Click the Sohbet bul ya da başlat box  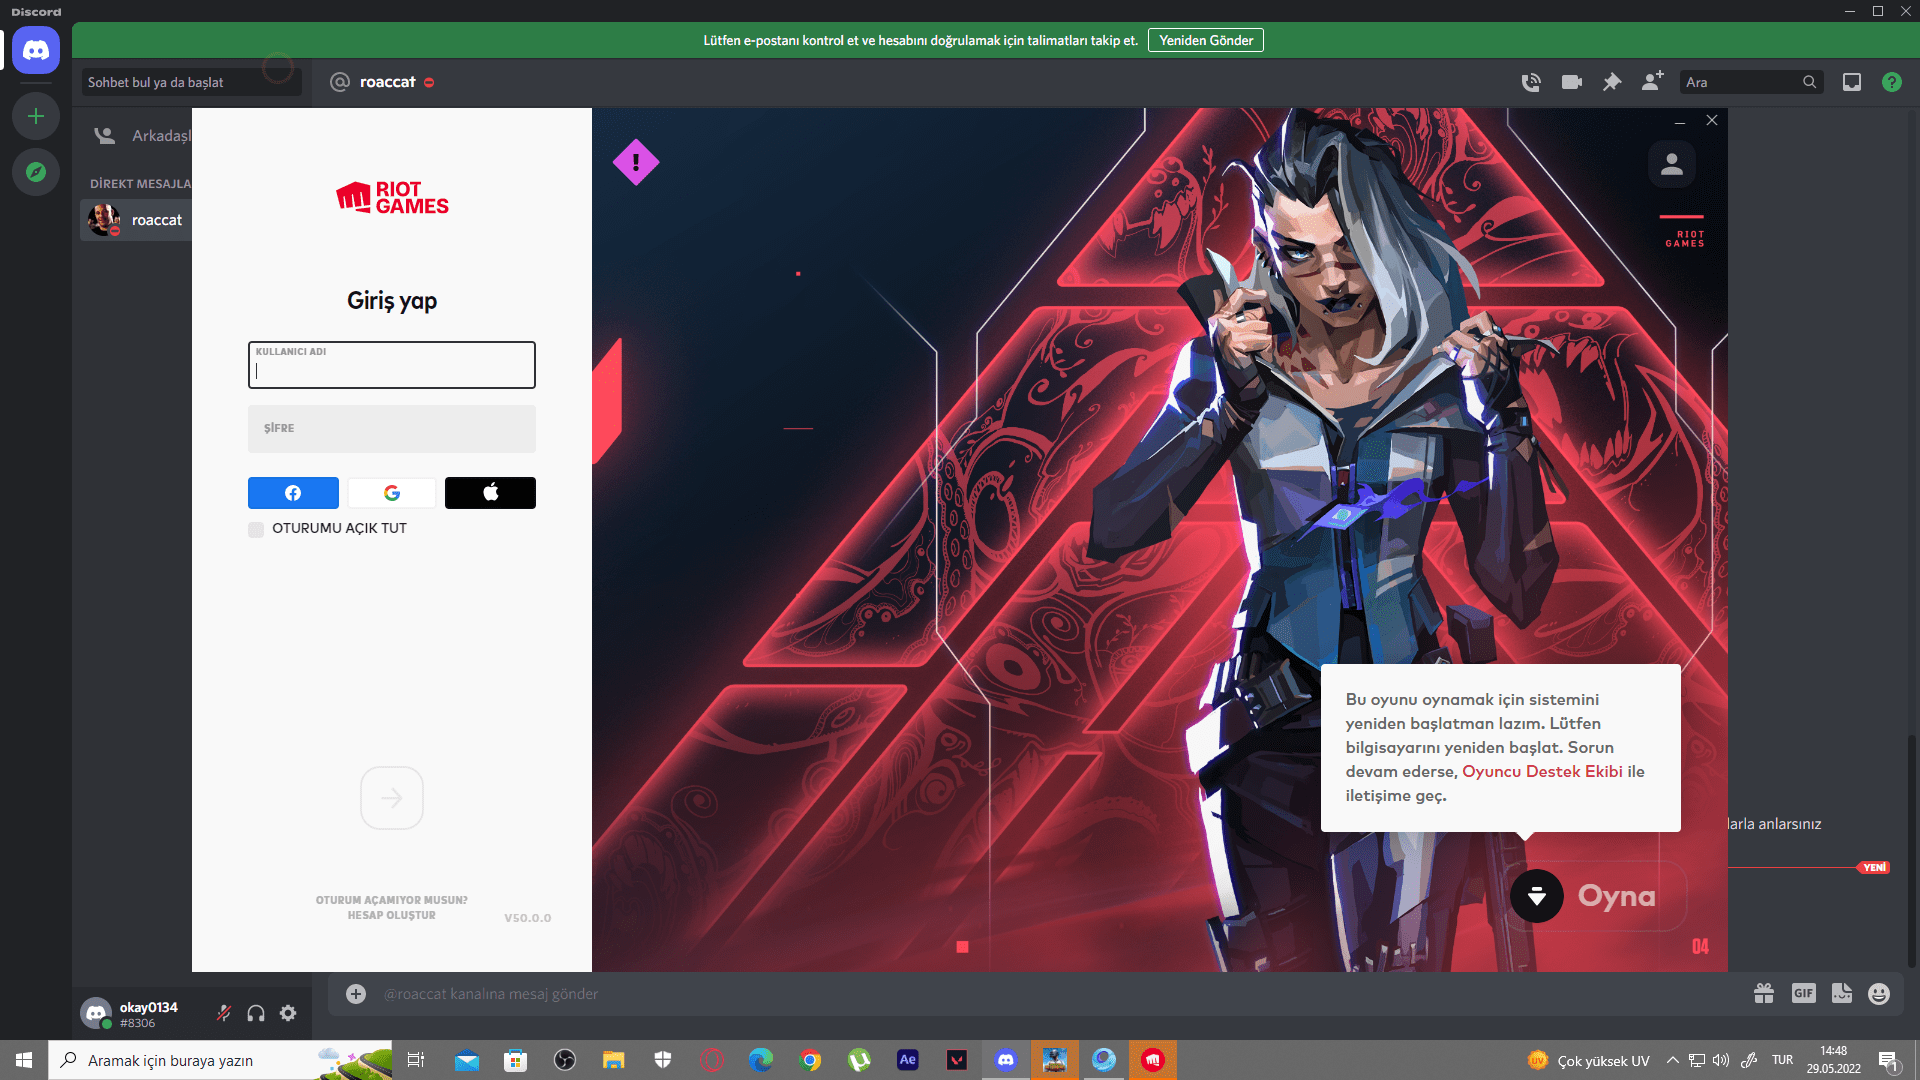coord(192,82)
